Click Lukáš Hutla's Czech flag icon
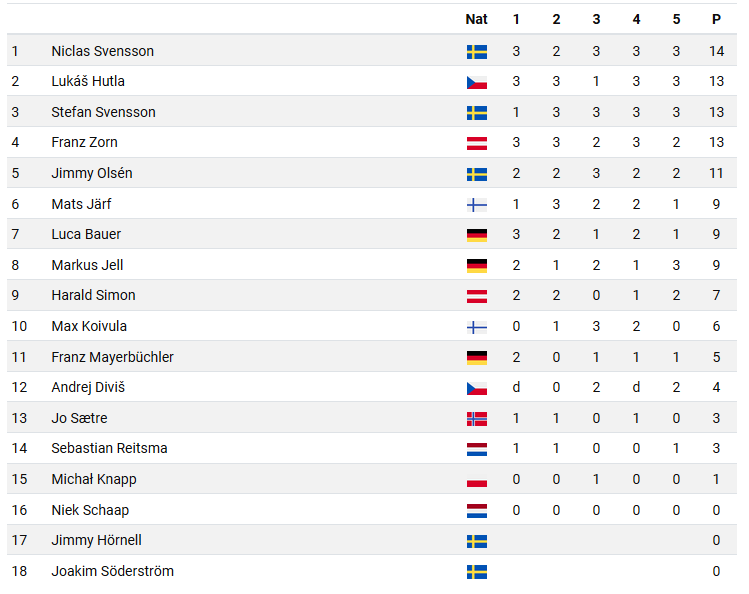749x594 pixels. [477, 82]
